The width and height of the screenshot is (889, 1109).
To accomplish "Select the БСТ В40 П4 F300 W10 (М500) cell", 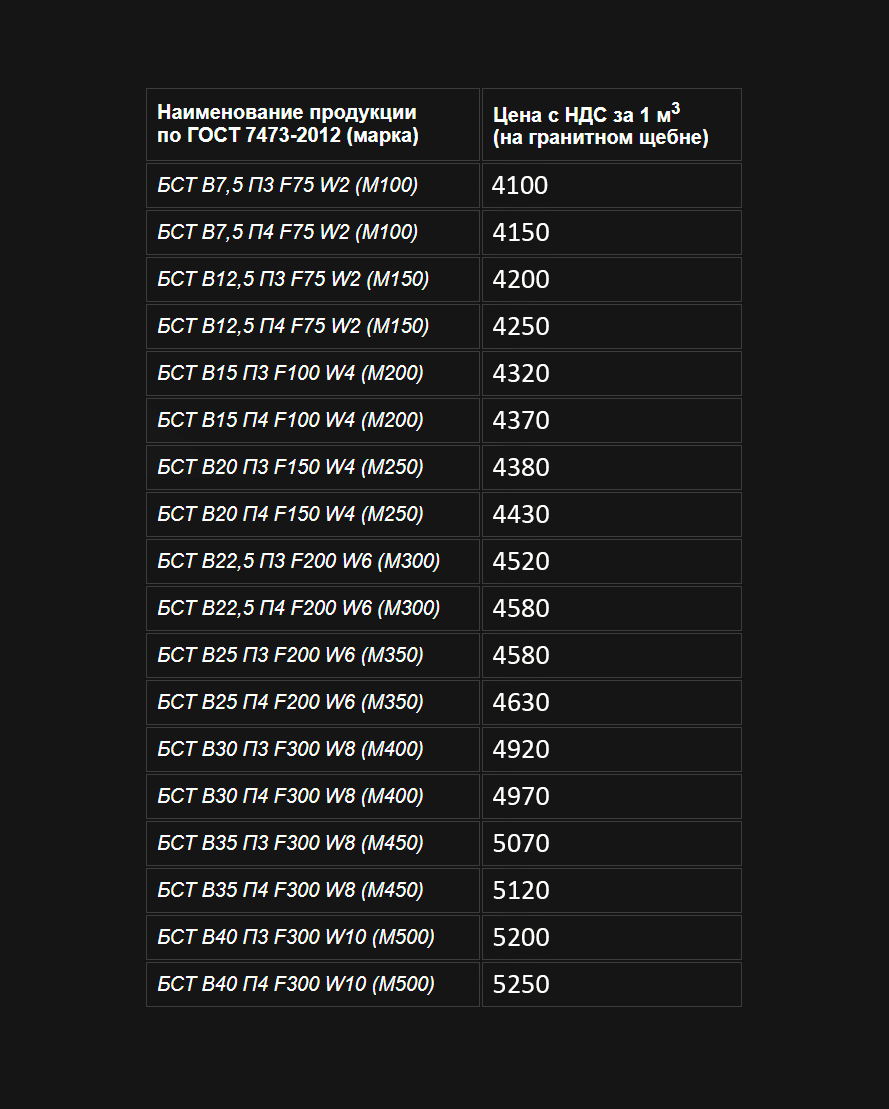I will [x=313, y=985].
